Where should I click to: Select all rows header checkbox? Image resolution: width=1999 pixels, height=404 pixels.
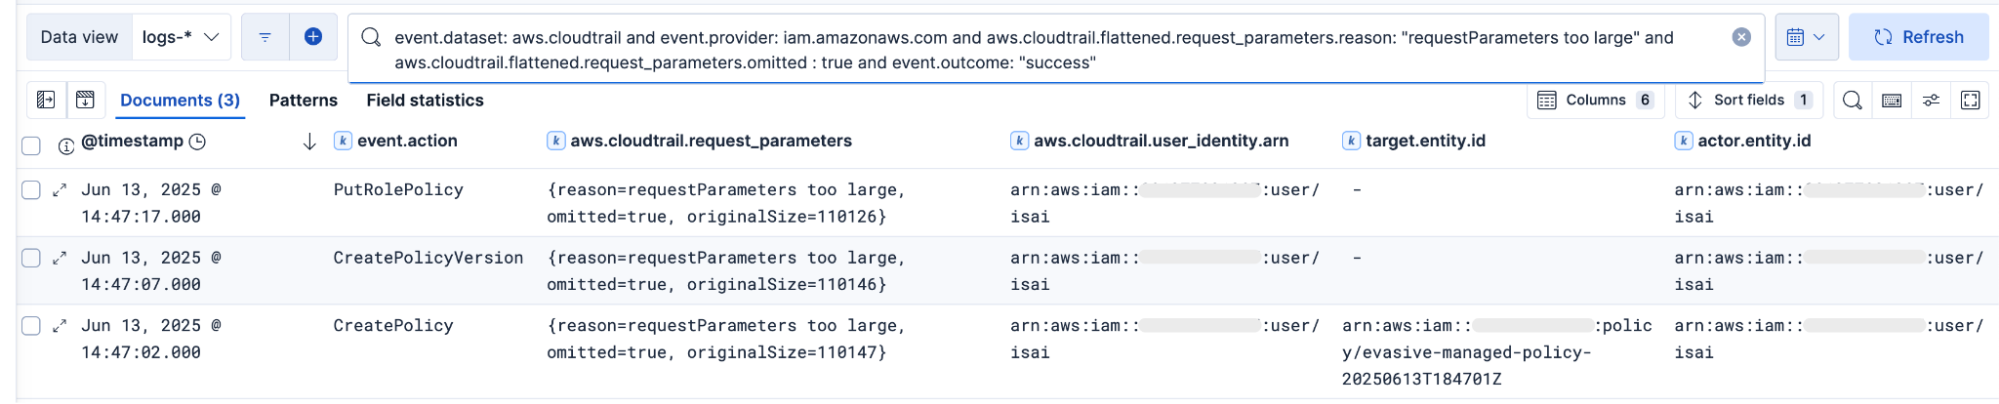coord(31,146)
